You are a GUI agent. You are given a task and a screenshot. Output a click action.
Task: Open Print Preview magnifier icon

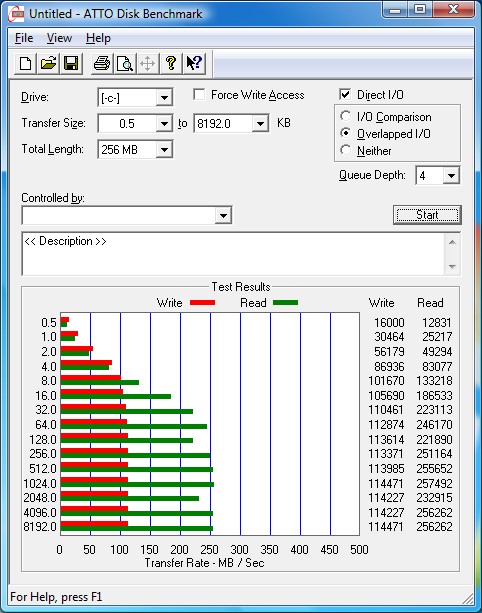pos(125,63)
